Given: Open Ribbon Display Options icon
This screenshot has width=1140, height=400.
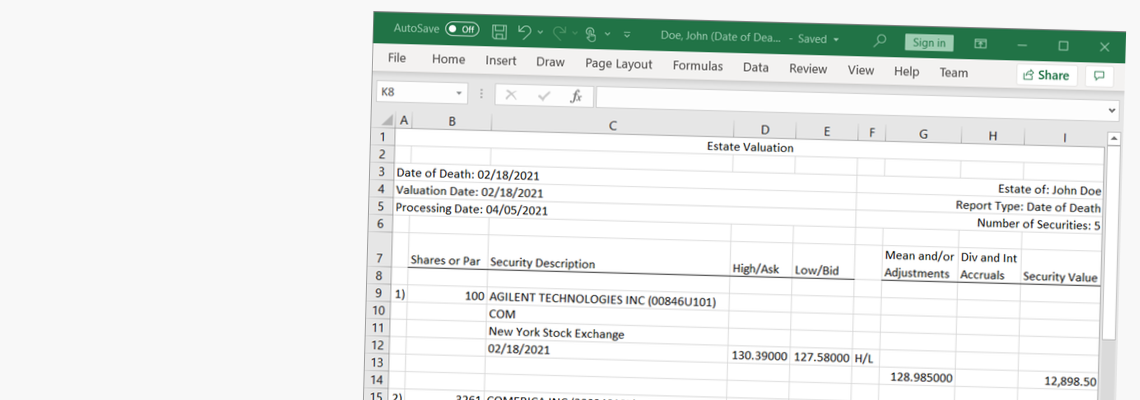Looking at the screenshot, I should [981, 44].
